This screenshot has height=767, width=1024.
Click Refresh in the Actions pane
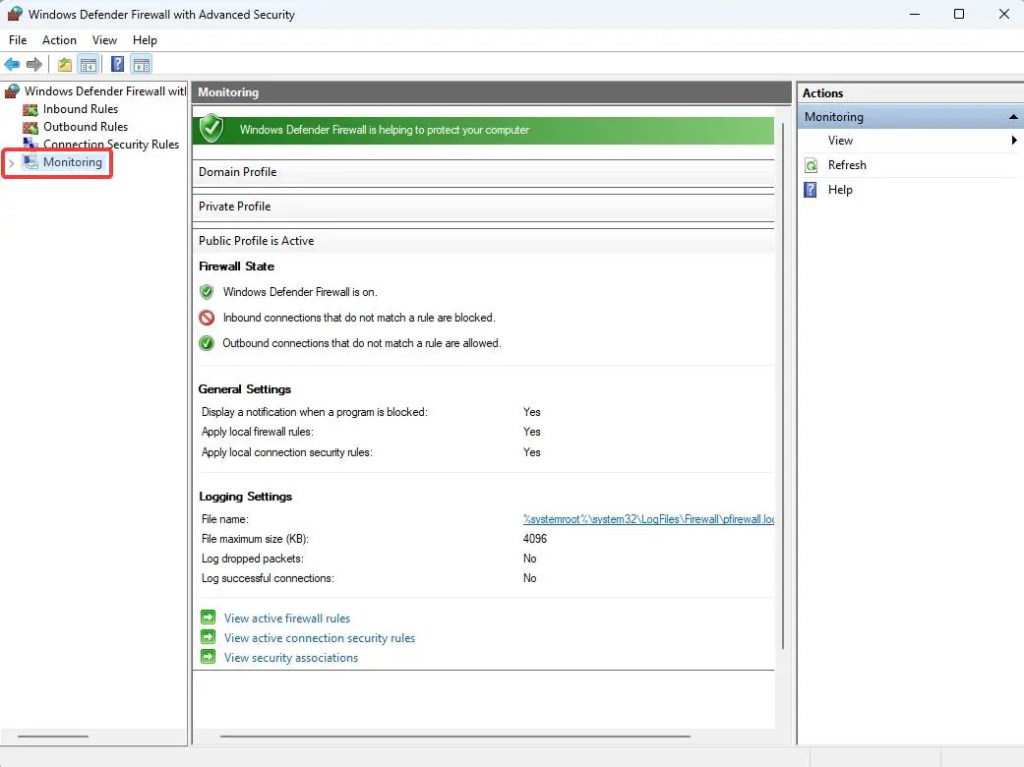[x=847, y=165]
